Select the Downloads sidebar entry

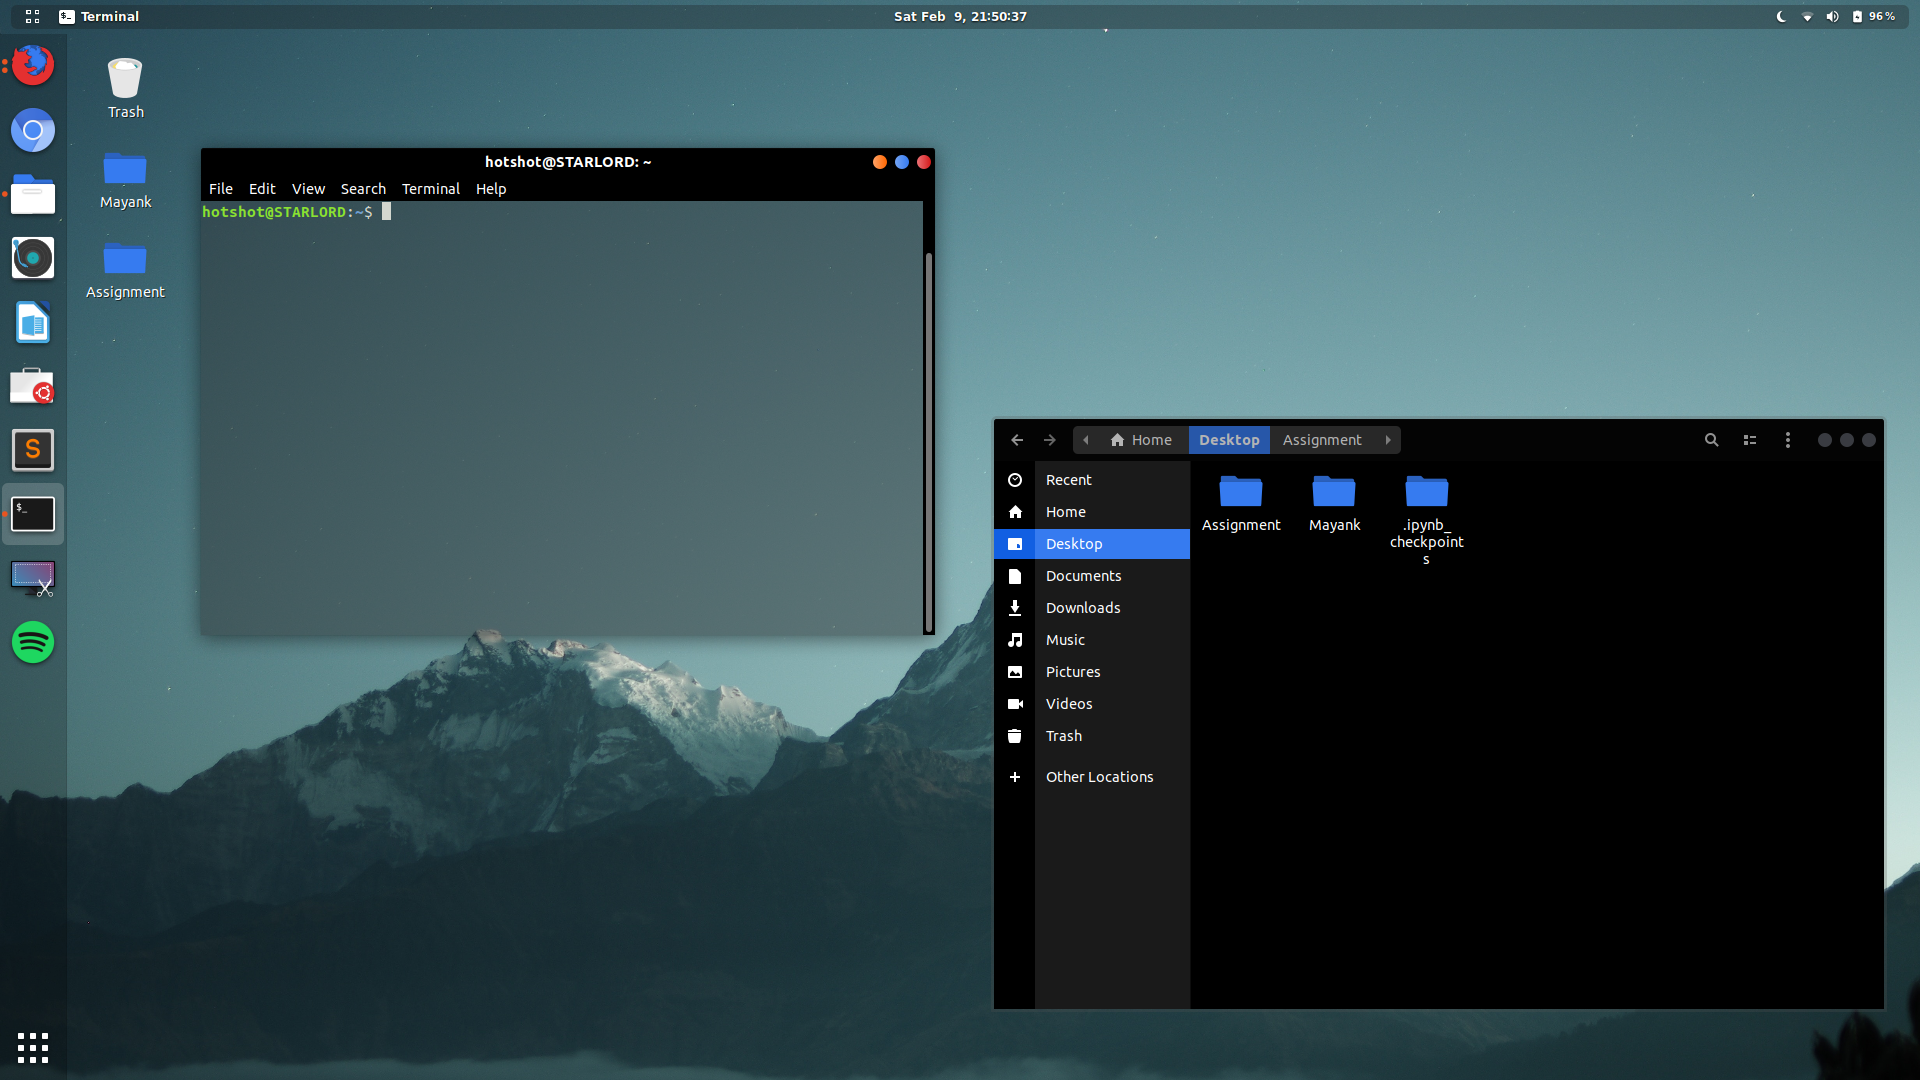pos(1084,607)
